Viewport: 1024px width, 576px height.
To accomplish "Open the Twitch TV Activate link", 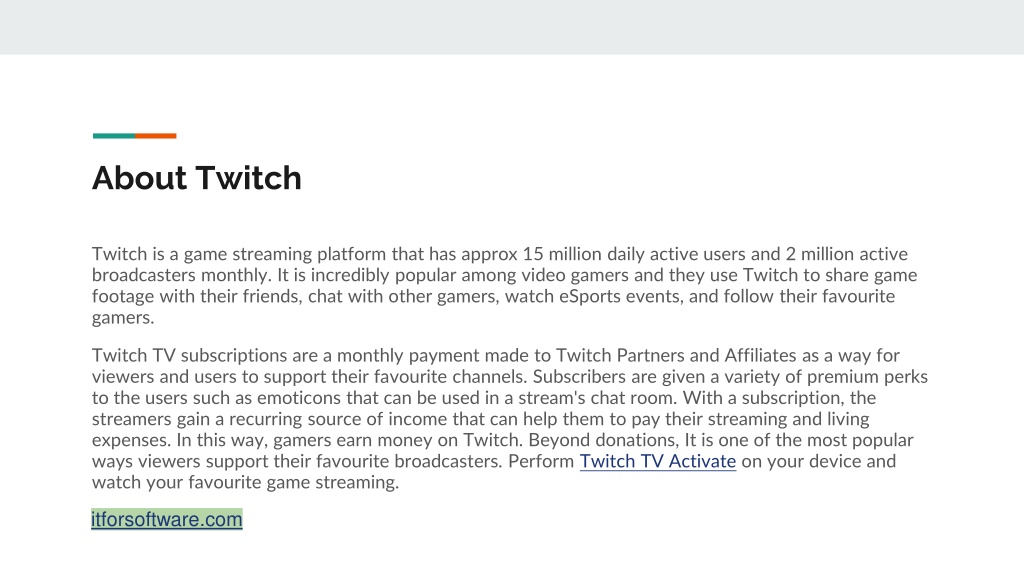I will (658, 461).
